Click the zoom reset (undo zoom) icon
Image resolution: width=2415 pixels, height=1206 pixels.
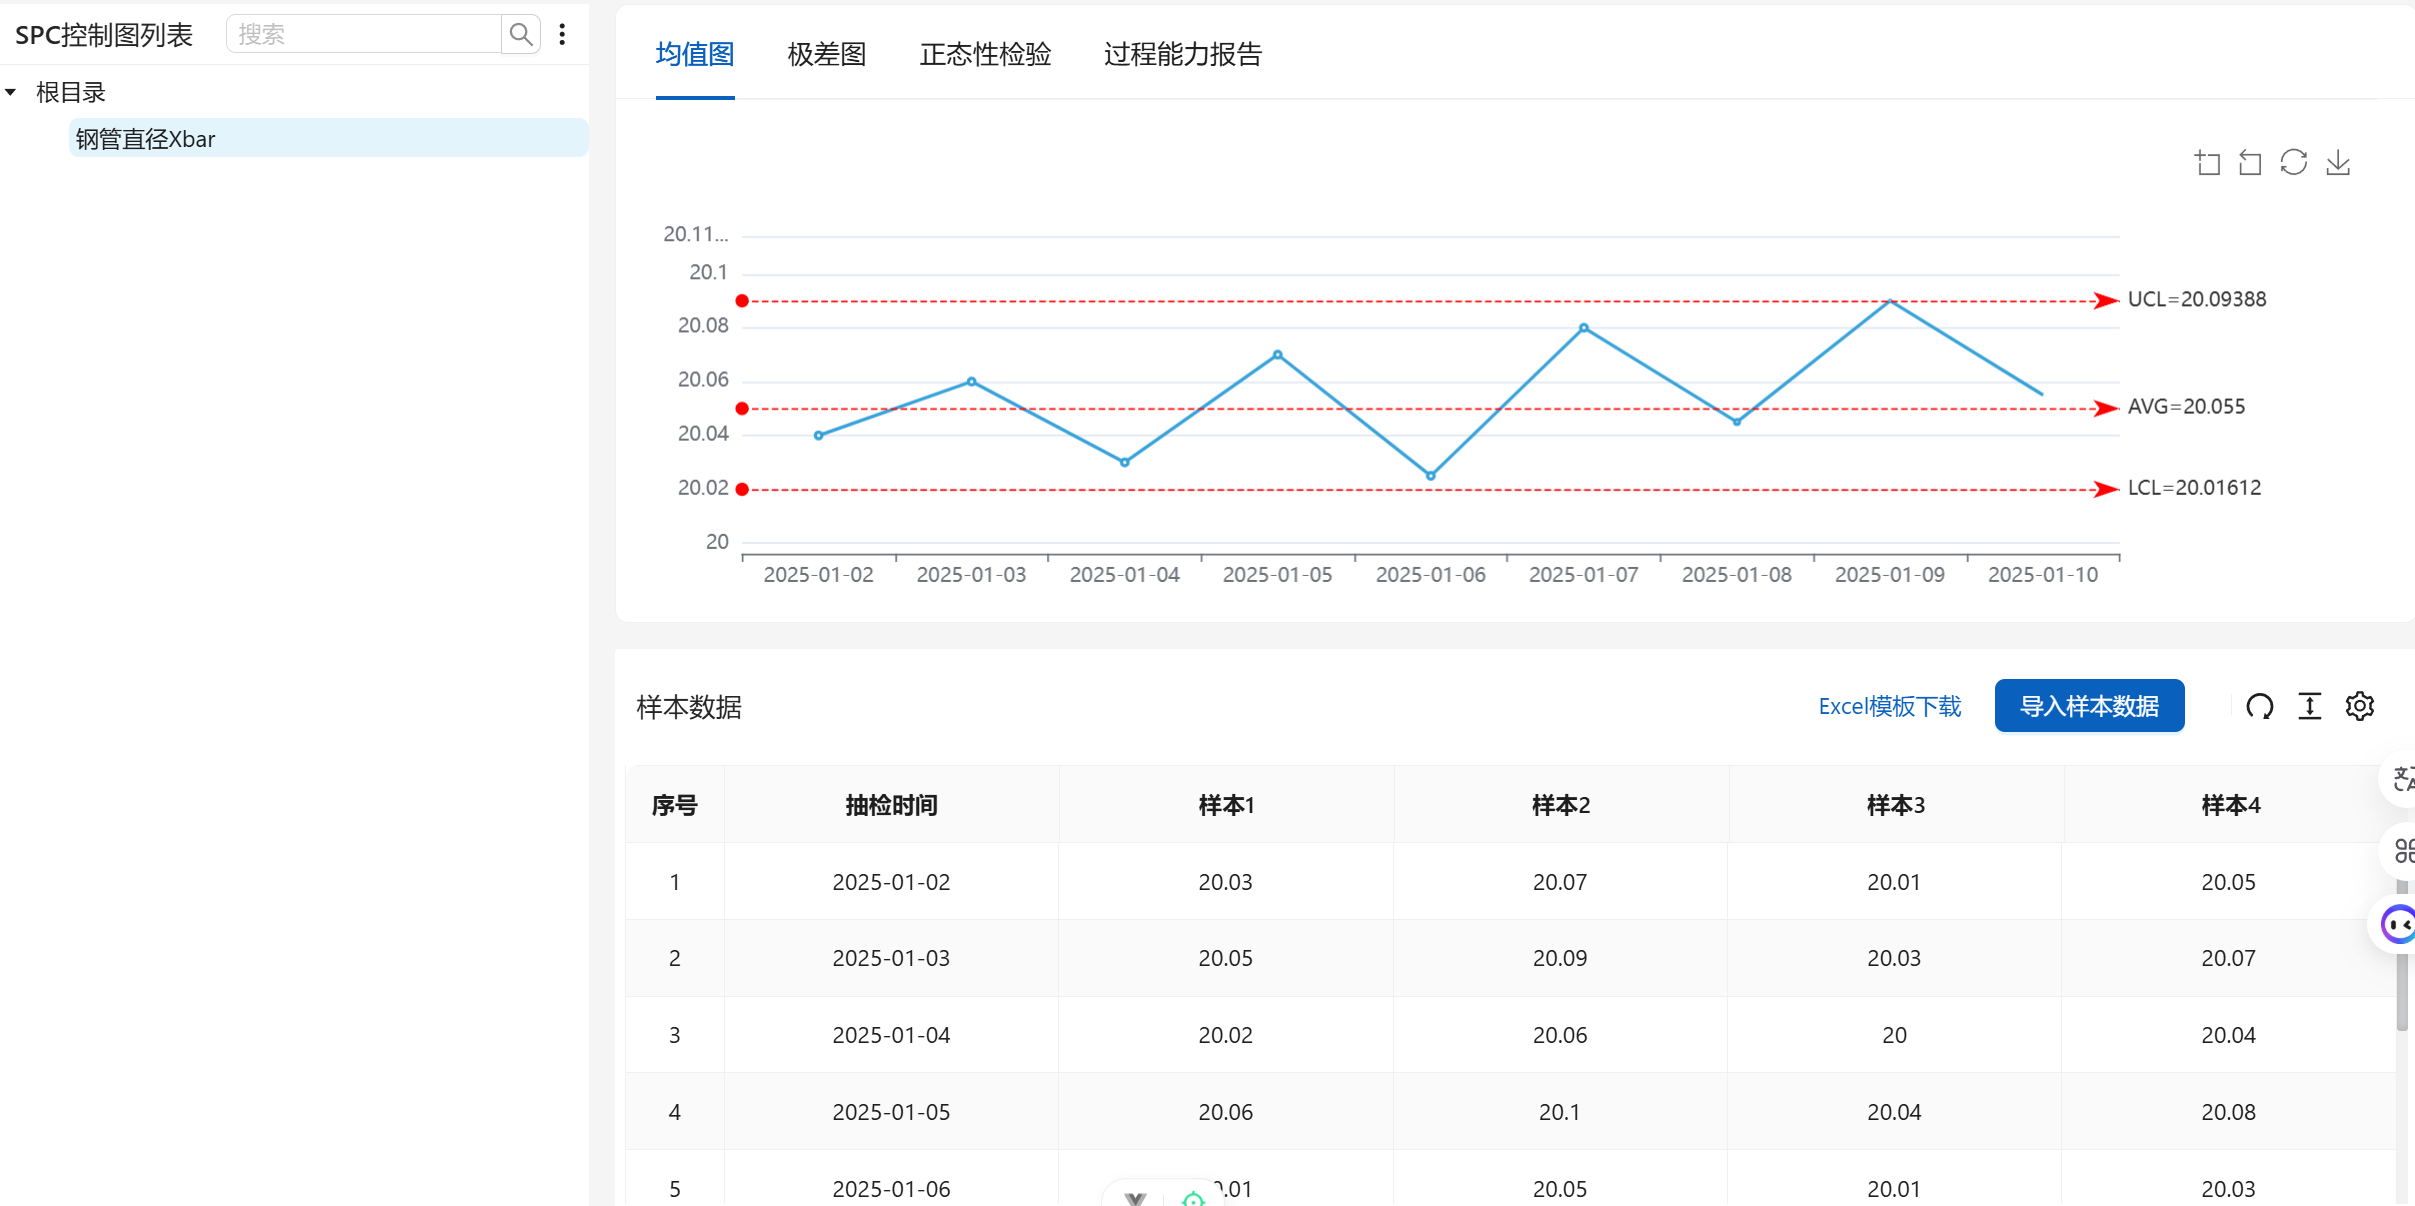(x=2250, y=163)
